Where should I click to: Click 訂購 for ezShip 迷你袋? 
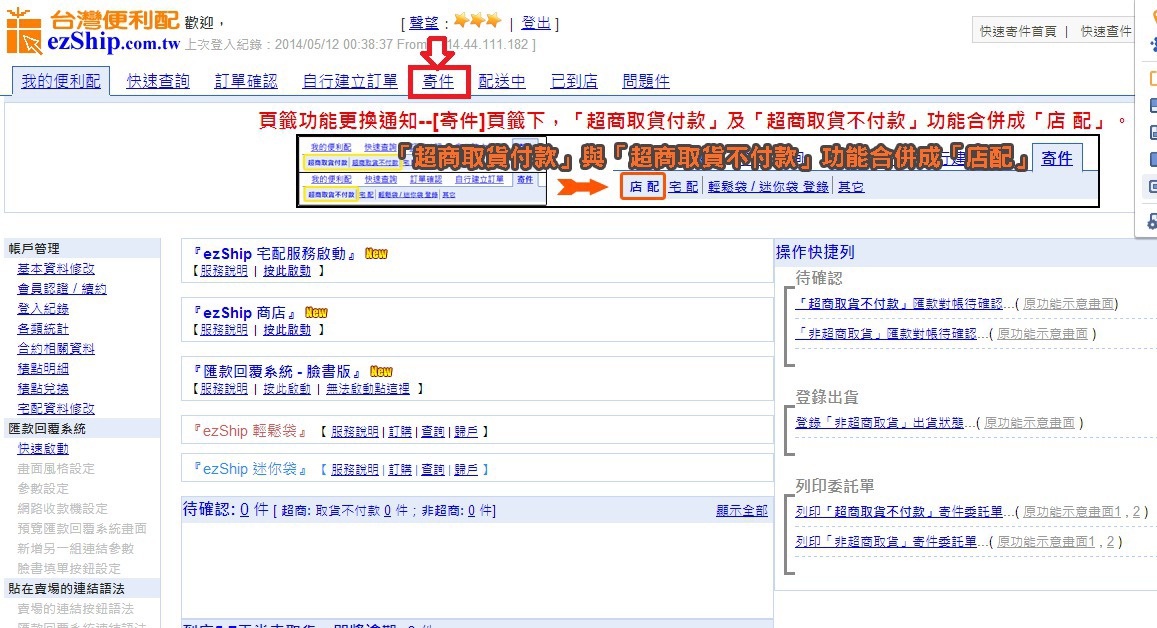400,469
